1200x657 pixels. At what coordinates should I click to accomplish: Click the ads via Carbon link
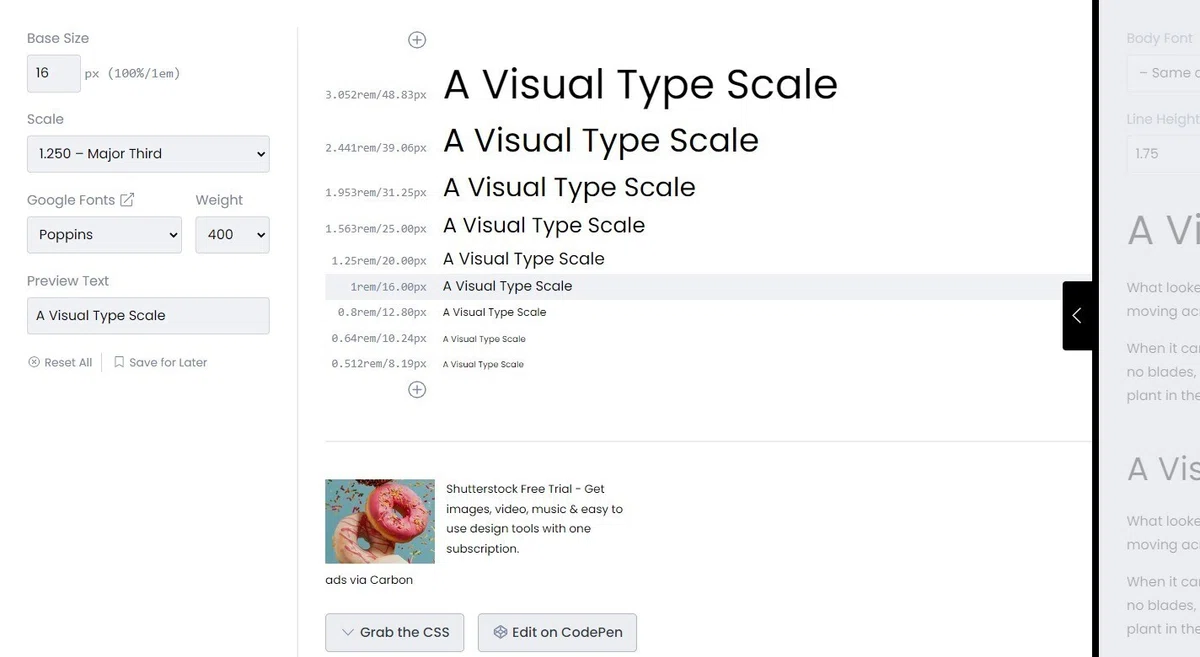point(369,580)
